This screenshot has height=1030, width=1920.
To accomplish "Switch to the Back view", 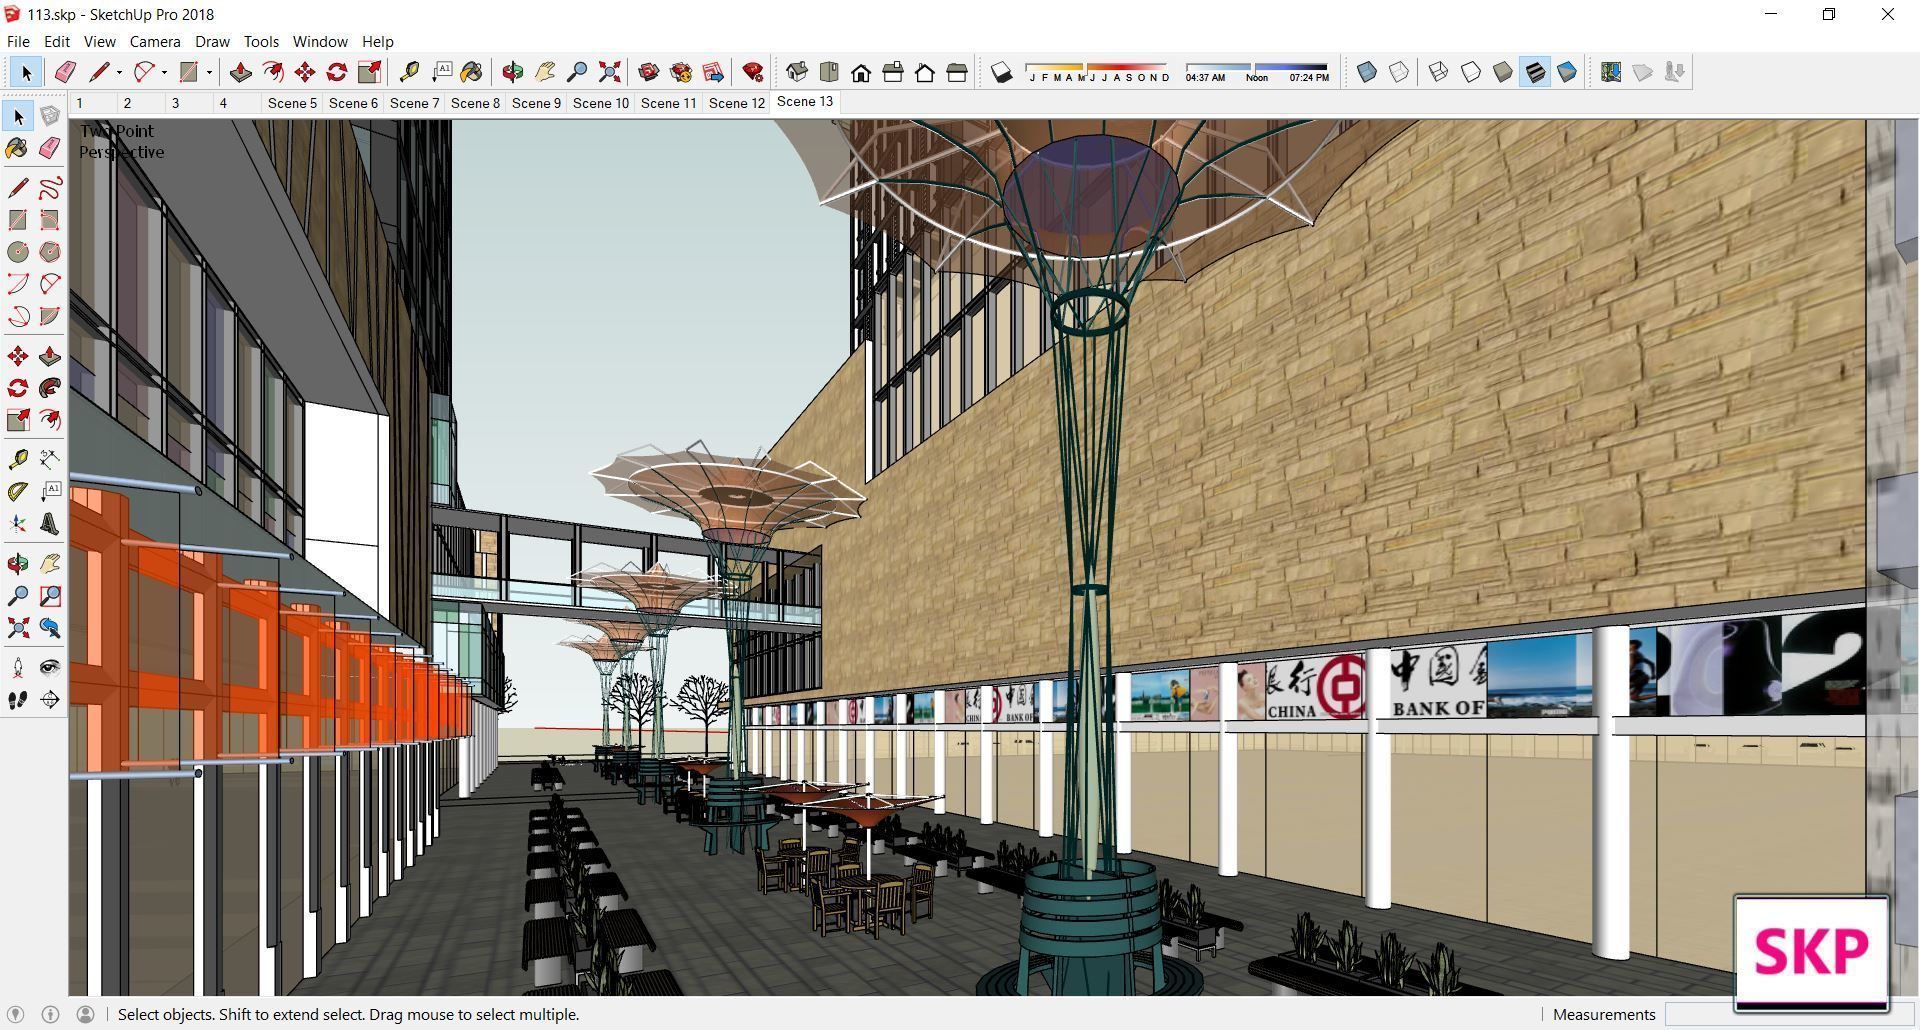I will coord(925,72).
